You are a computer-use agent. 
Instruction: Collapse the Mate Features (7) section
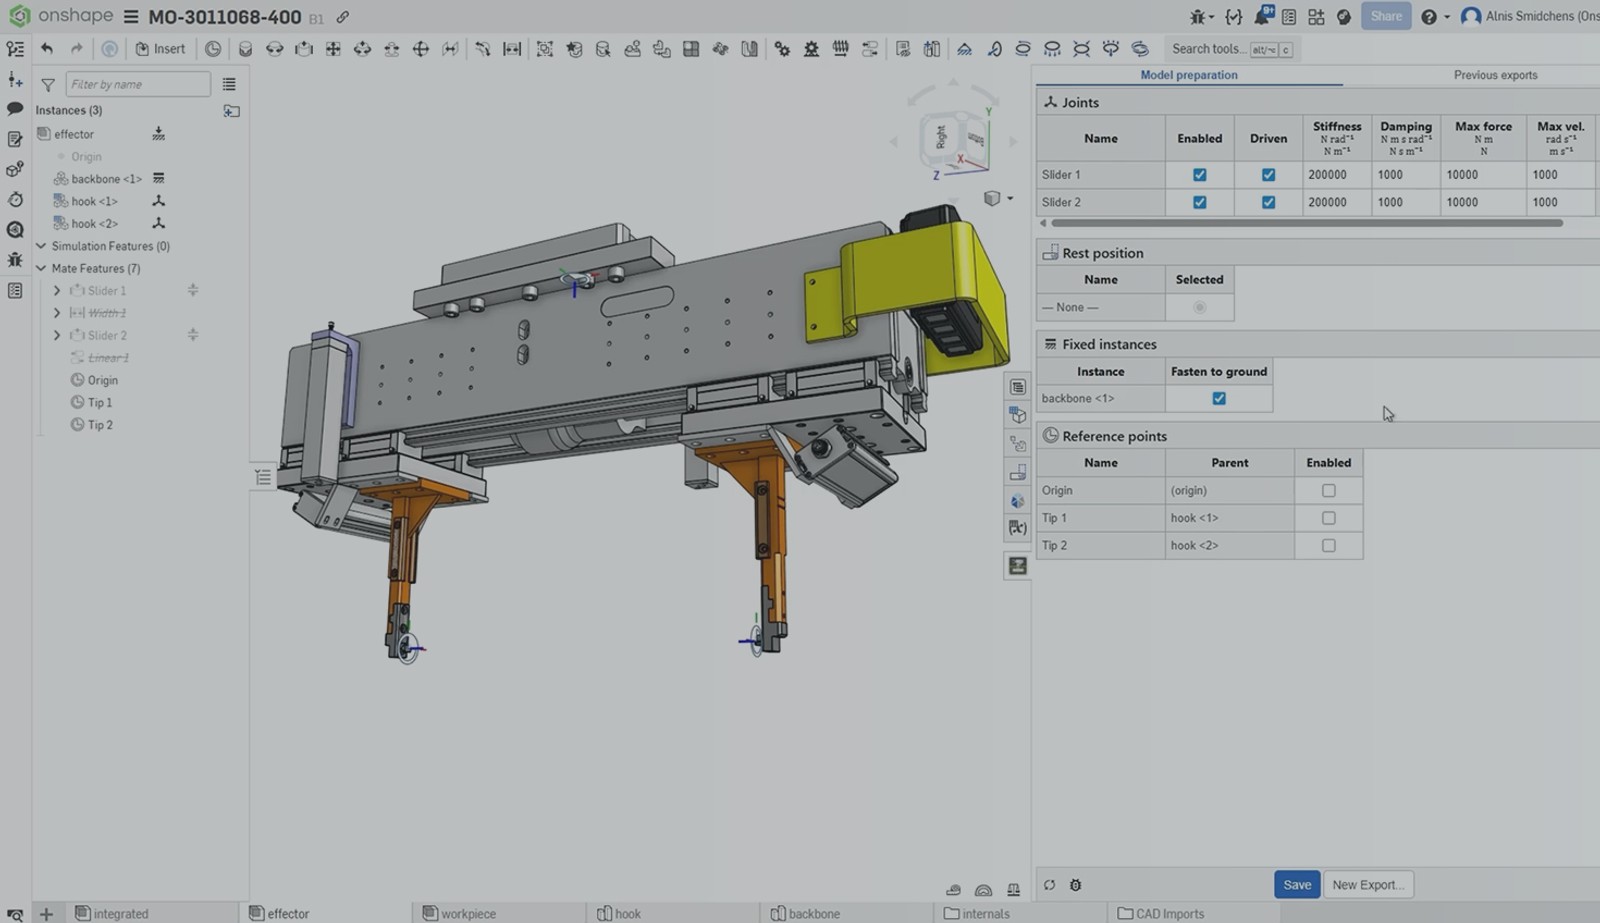click(41, 268)
